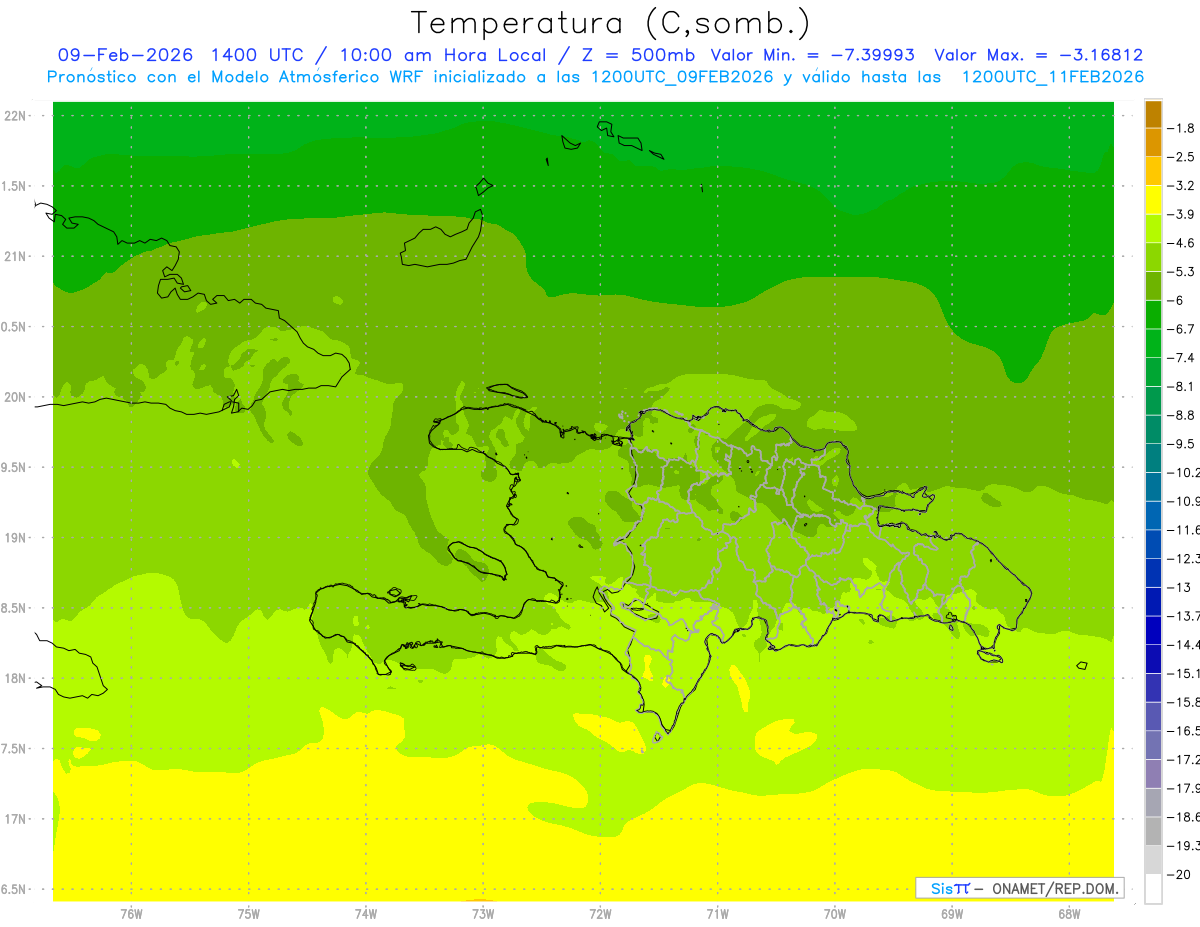Click the yellow legend swatch between -3.2 and -3.9
The width and height of the screenshot is (1200, 927).
pyautogui.click(x=1153, y=200)
